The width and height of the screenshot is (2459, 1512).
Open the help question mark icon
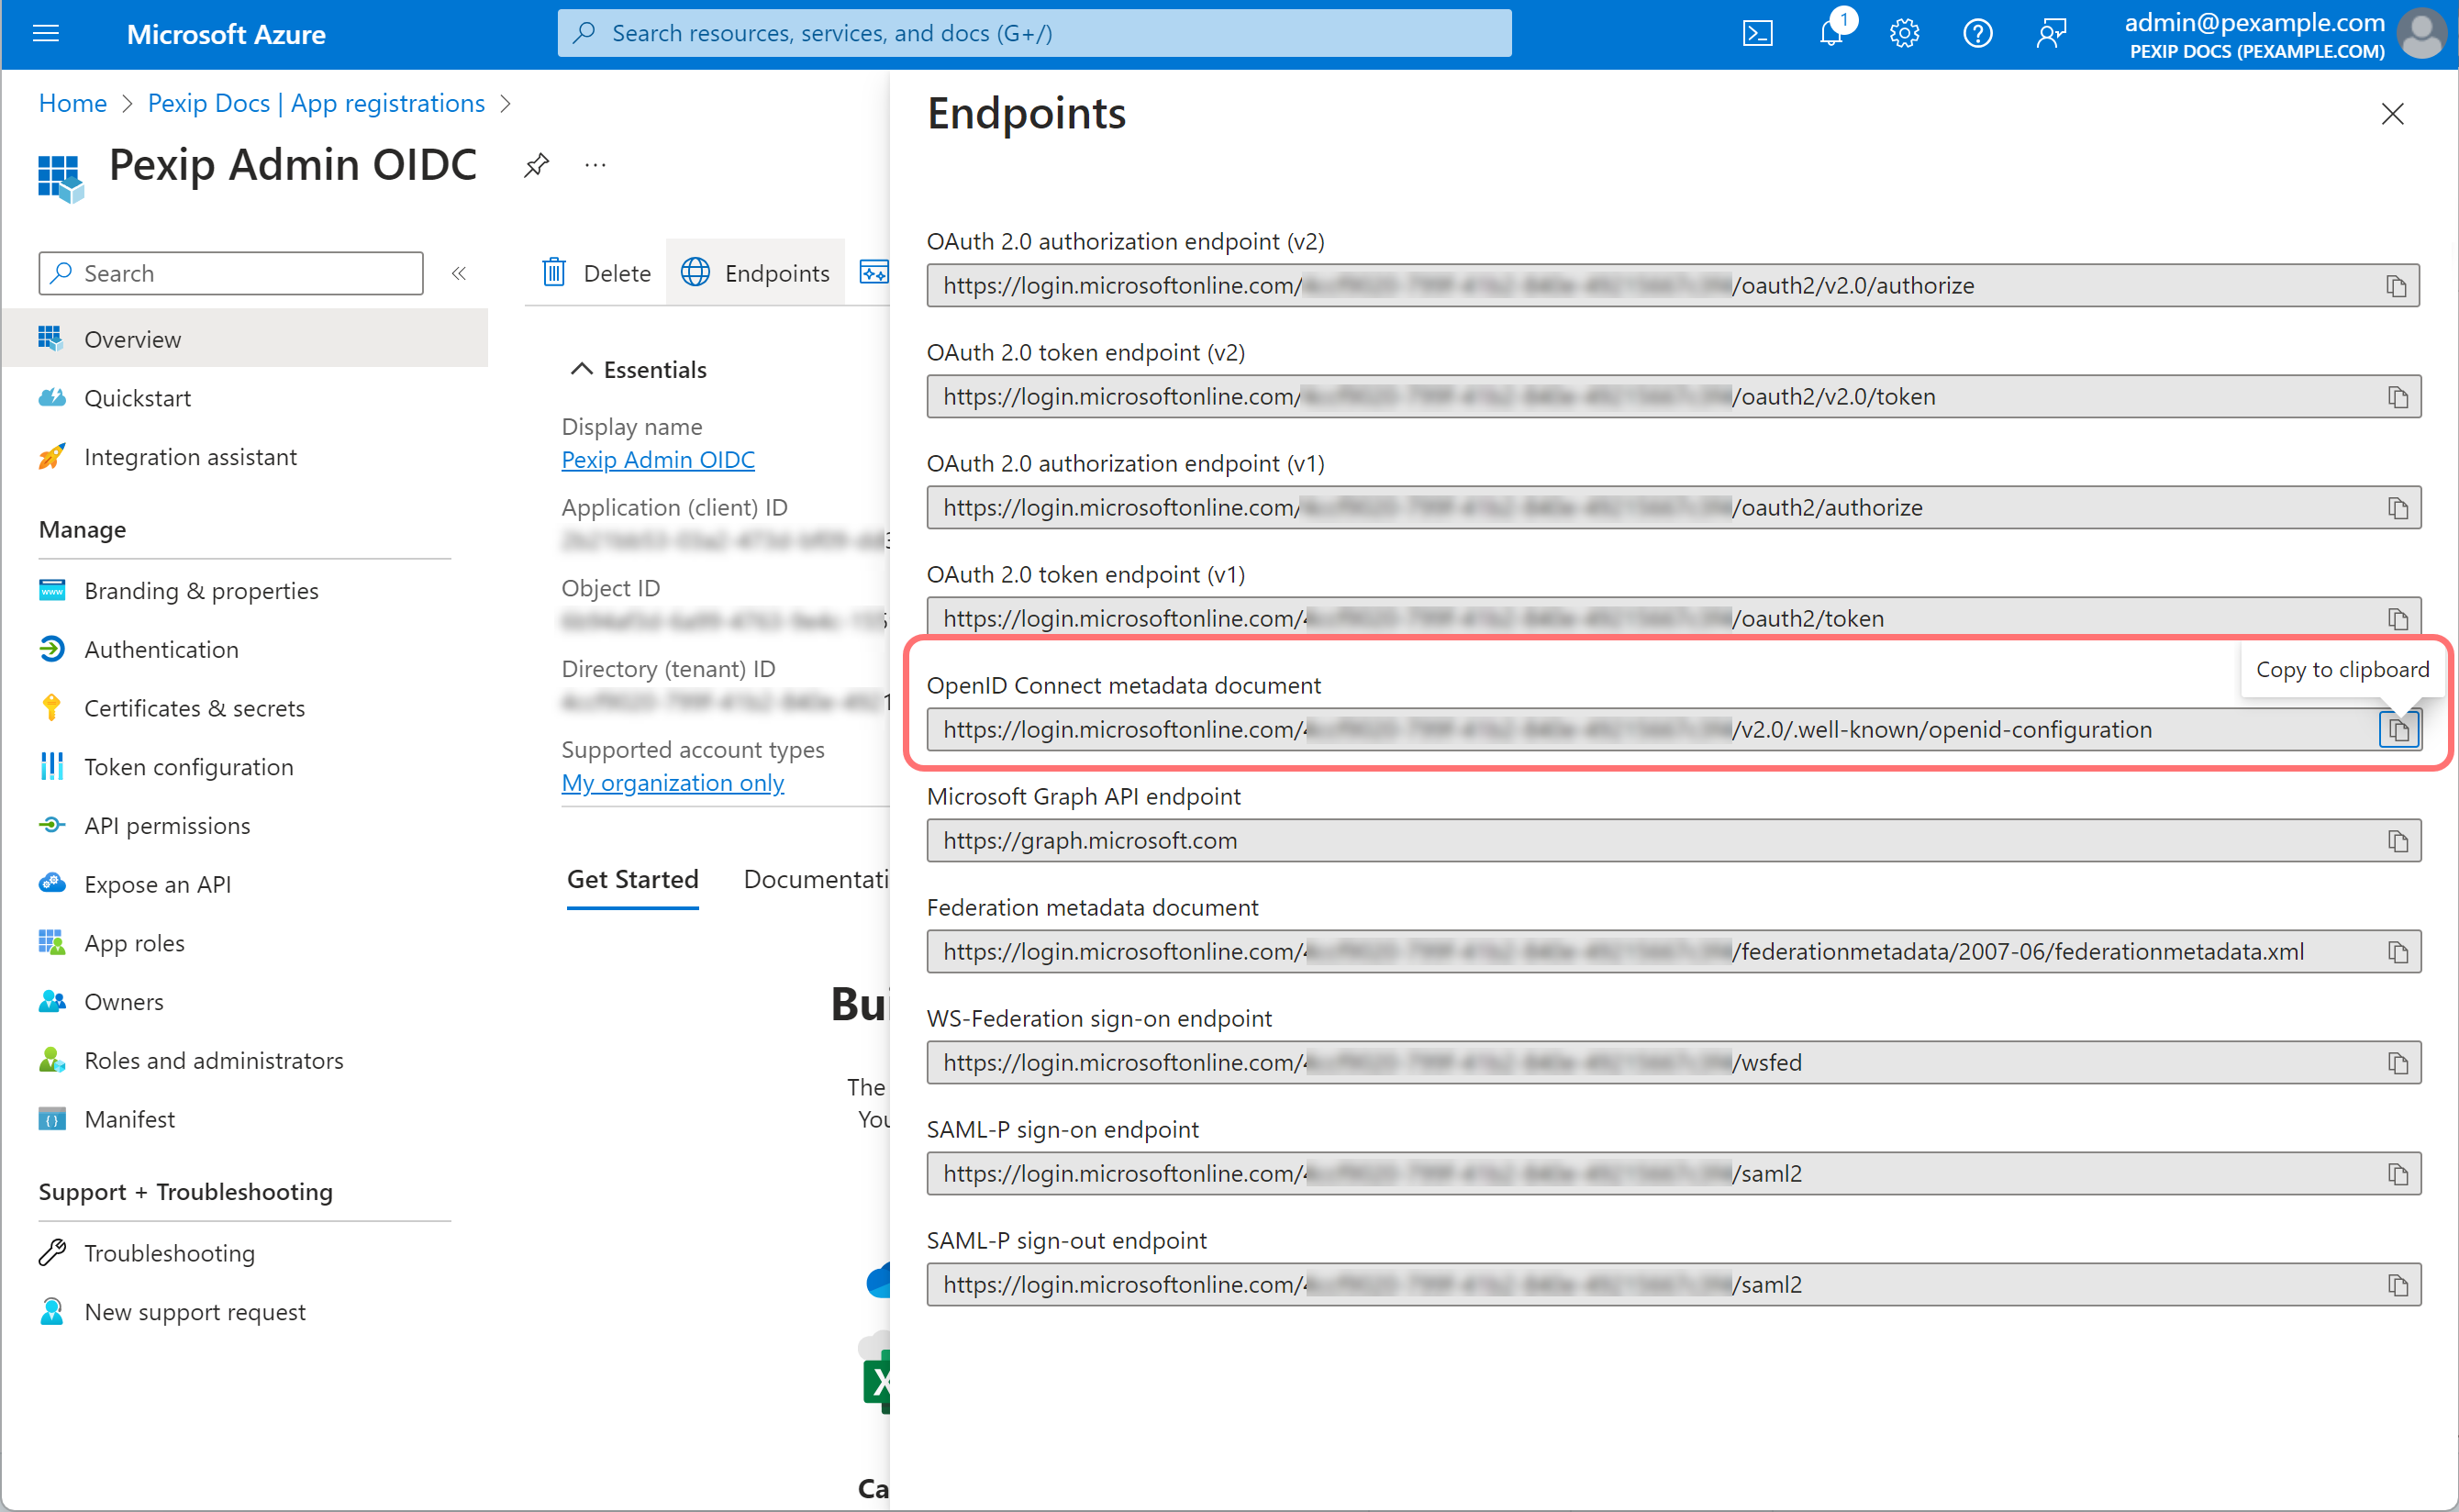point(1977,34)
